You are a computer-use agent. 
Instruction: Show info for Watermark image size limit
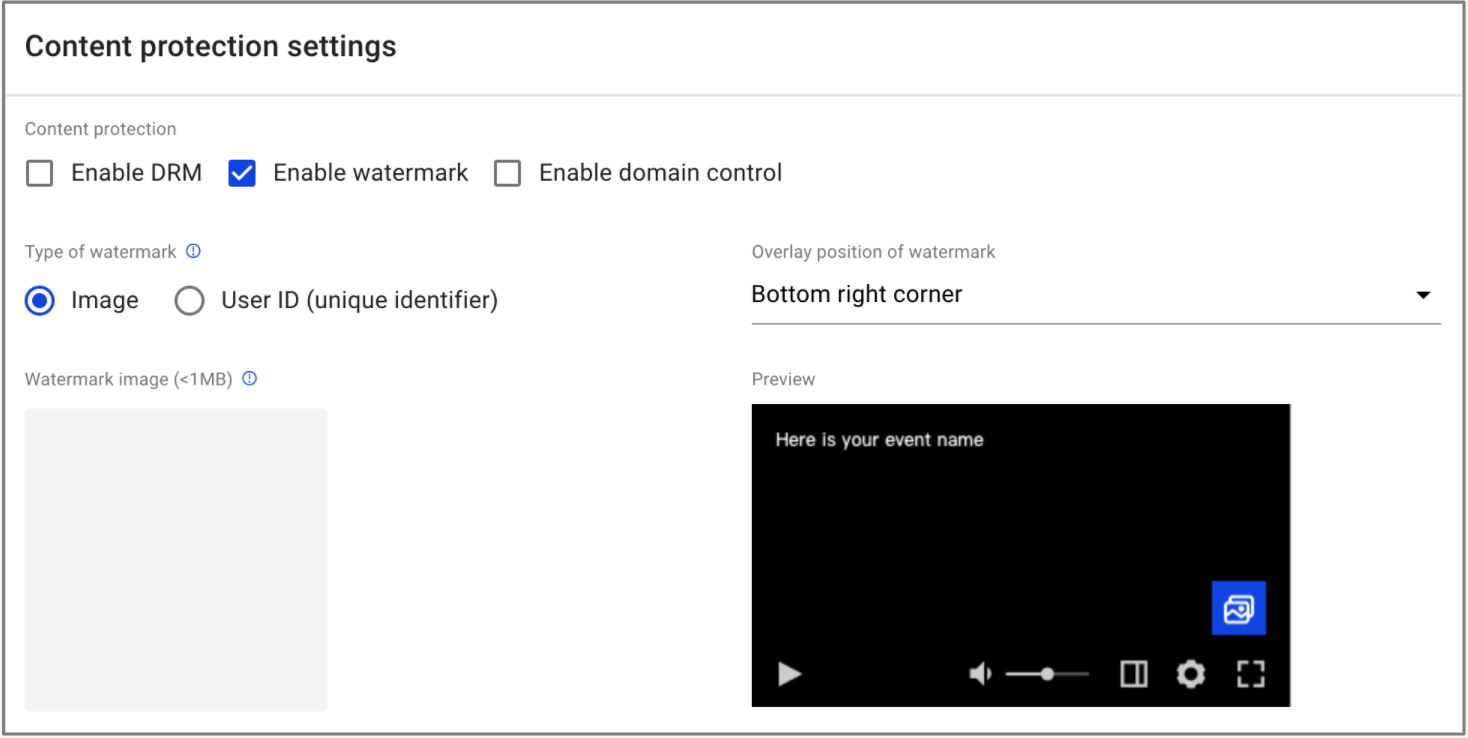pyautogui.click(x=250, y=379)
